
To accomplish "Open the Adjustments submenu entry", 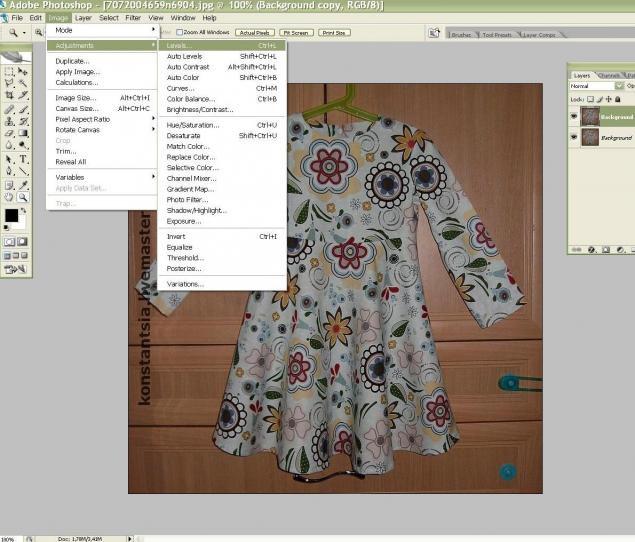I will point(102,45).
